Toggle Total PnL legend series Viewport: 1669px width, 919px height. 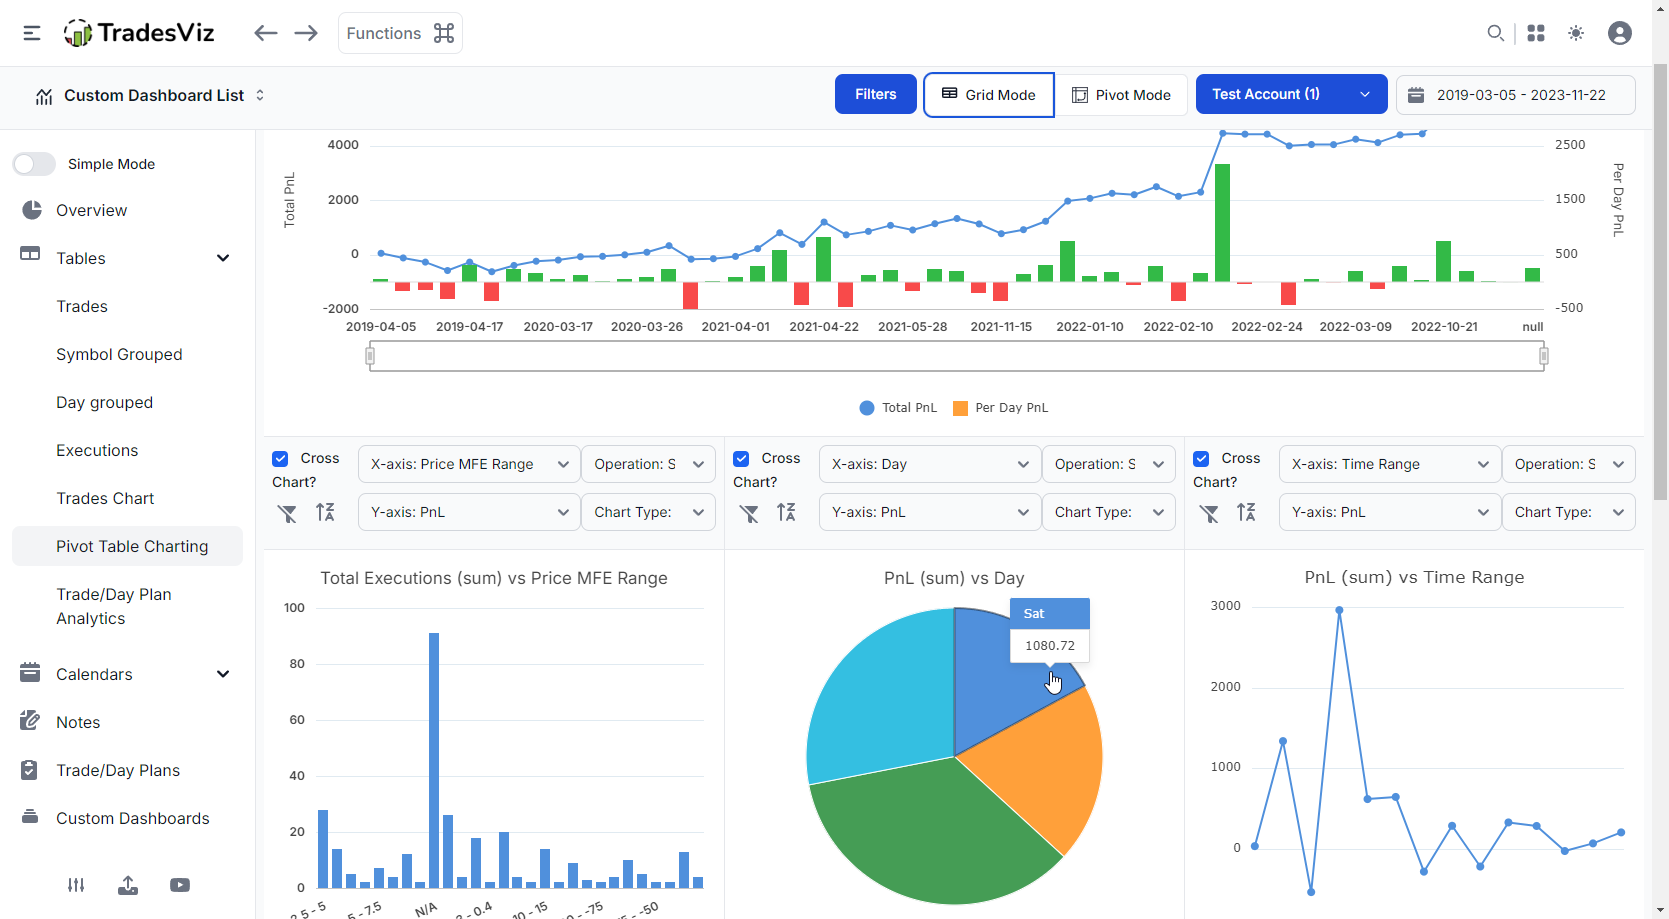coord(898,408)
